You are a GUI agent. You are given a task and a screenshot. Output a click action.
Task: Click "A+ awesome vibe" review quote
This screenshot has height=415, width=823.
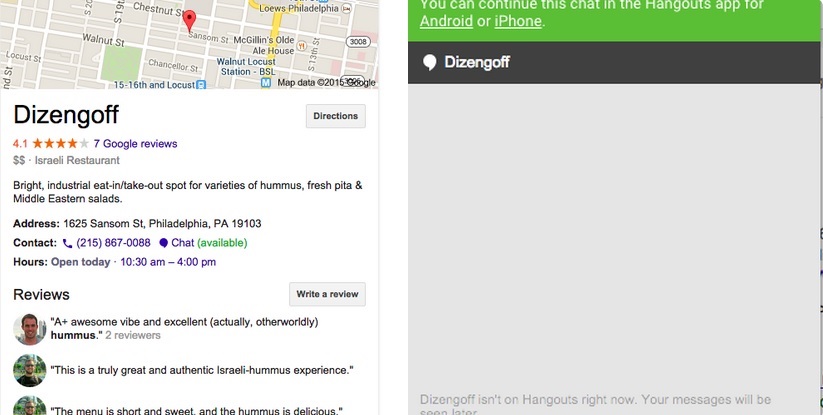pos(184,328)
